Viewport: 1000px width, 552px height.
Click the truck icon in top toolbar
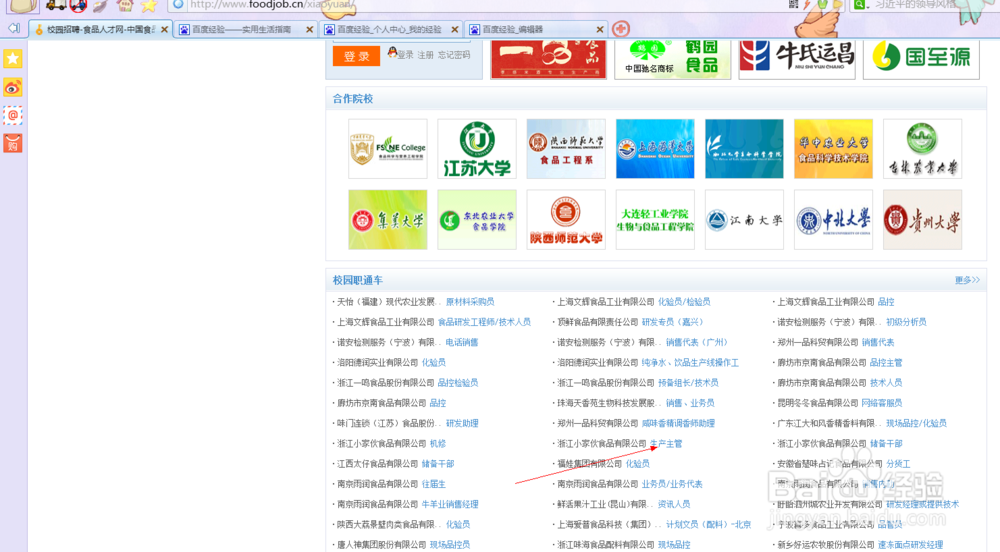(x=55, y=6)
